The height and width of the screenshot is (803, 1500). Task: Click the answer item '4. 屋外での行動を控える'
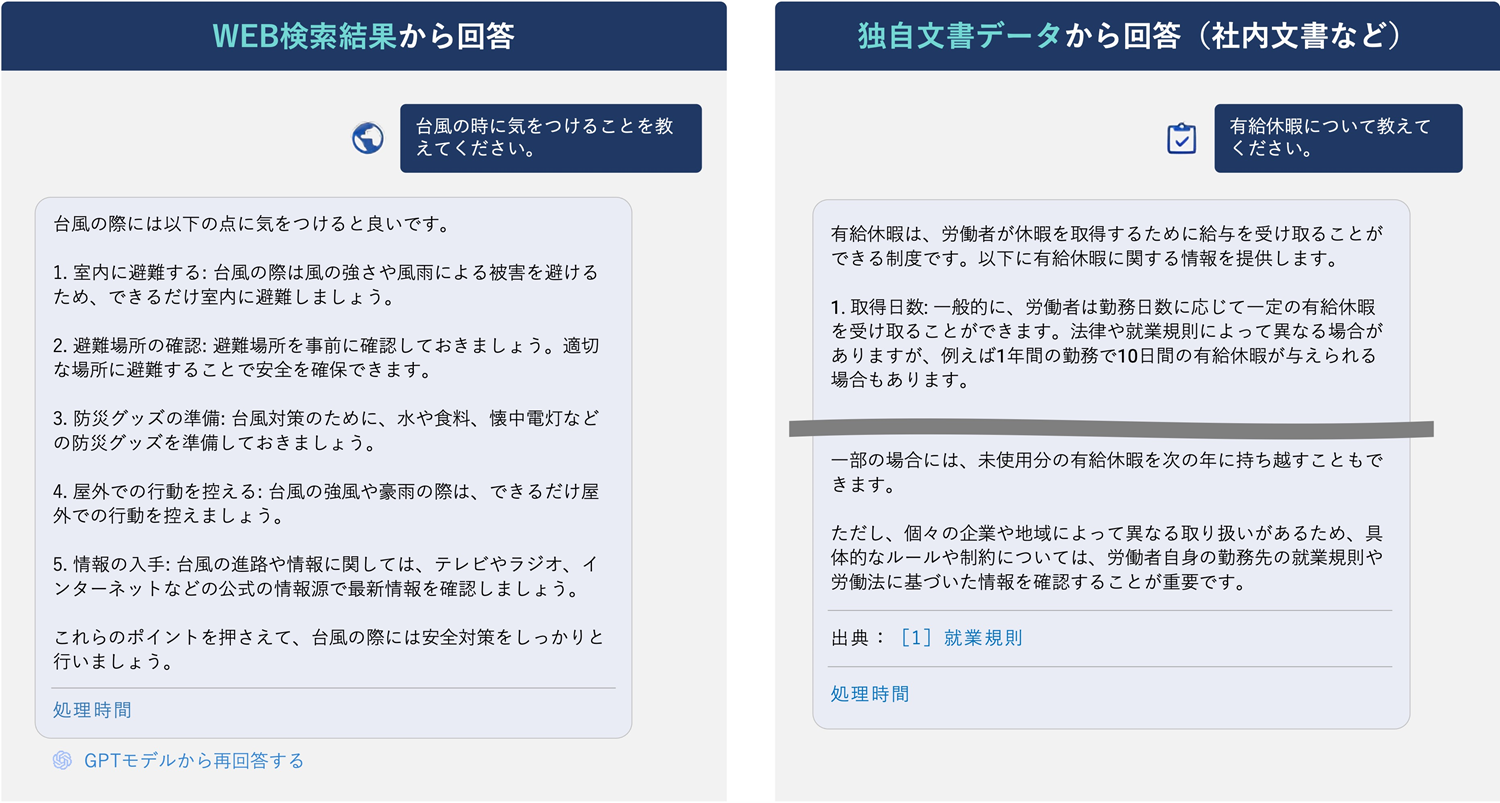326,504
